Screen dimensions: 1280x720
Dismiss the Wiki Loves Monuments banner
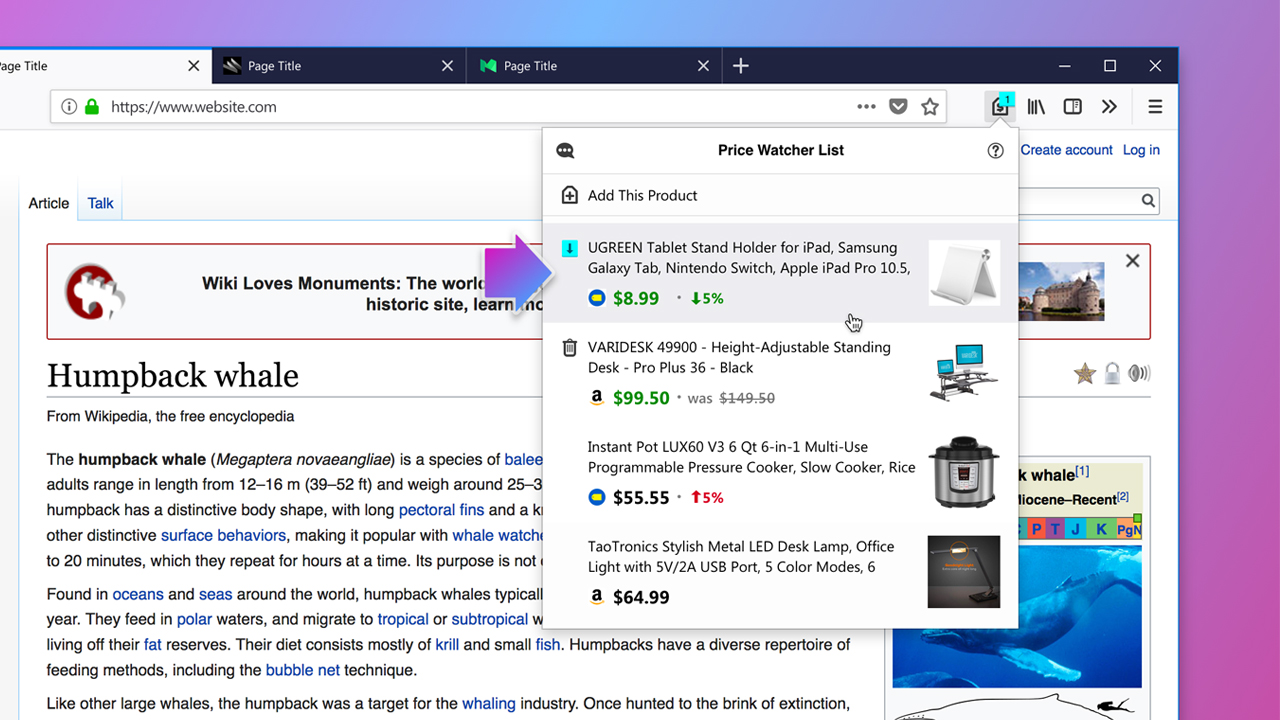(x=1132, y=261)
